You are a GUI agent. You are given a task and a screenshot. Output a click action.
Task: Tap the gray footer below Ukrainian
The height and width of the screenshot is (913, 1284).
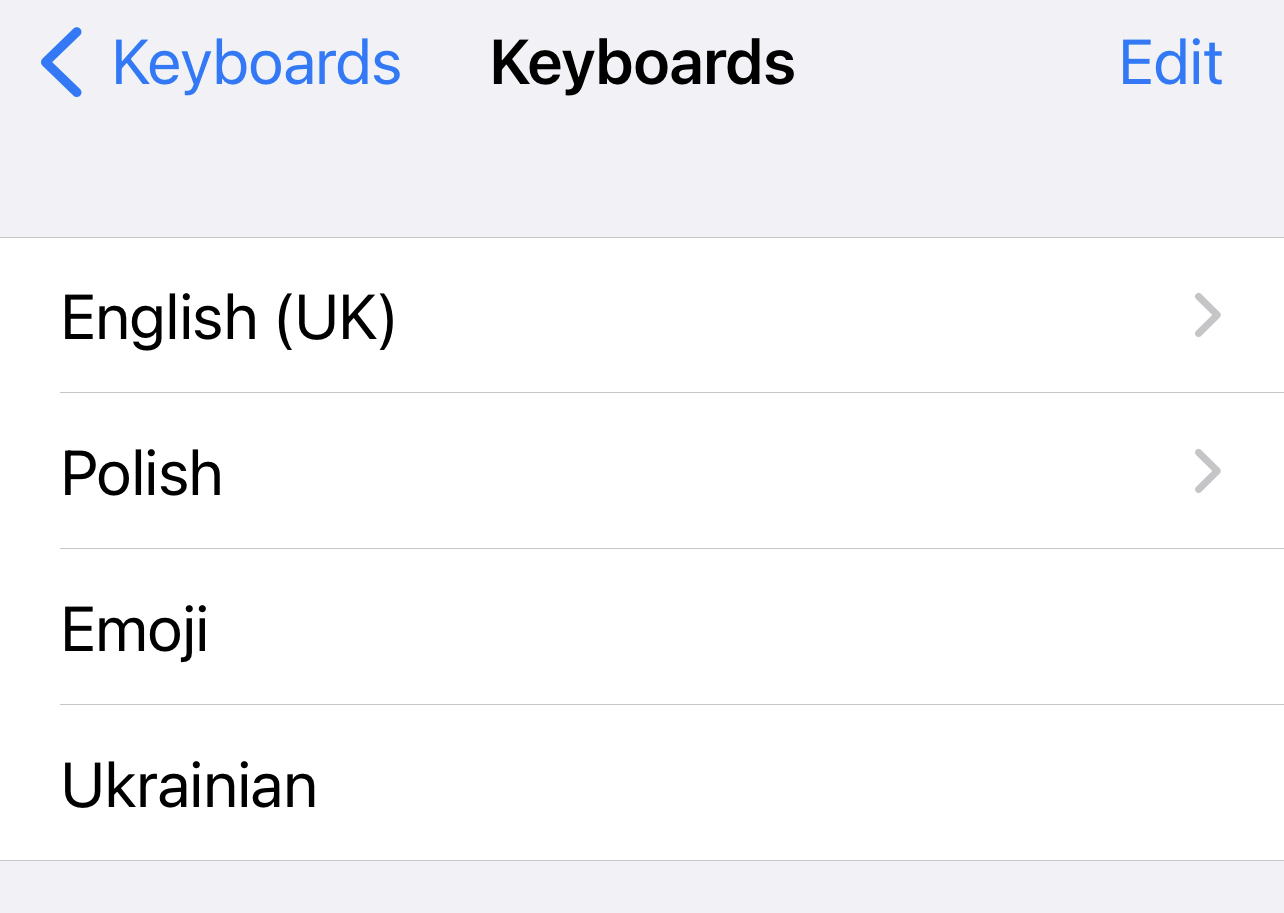(640, 888)
